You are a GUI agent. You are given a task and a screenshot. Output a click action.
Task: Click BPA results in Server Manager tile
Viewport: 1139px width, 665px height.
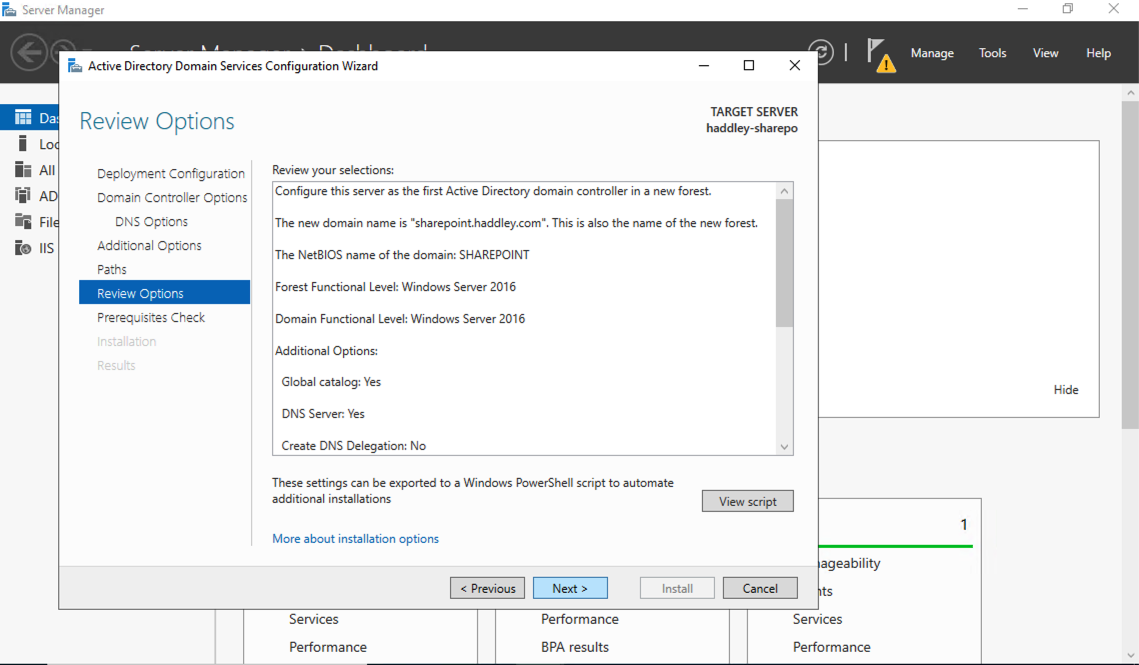point(575,647)
